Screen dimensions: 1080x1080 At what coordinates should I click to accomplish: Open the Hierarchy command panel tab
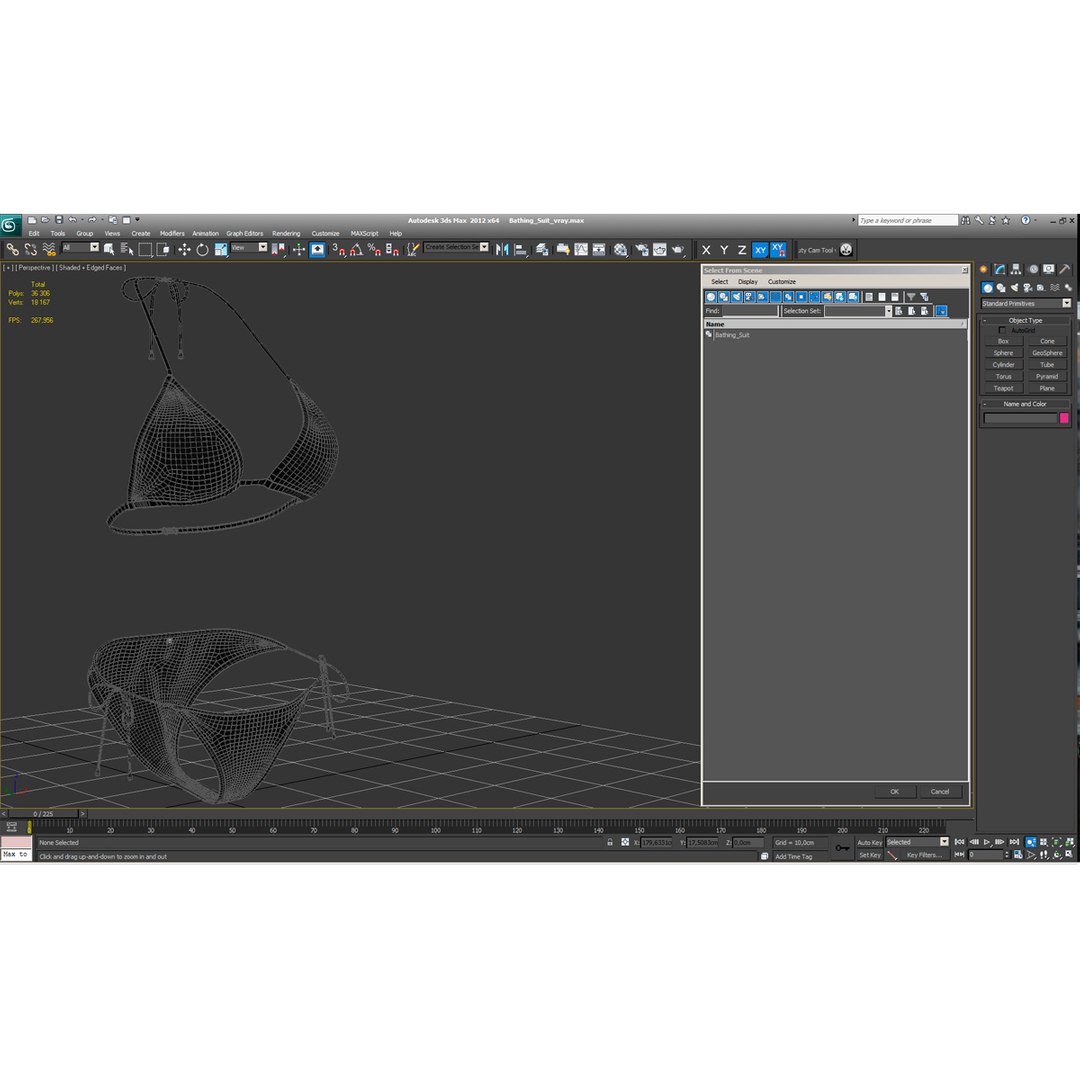pyautogui.click(x=1016, y=269)
